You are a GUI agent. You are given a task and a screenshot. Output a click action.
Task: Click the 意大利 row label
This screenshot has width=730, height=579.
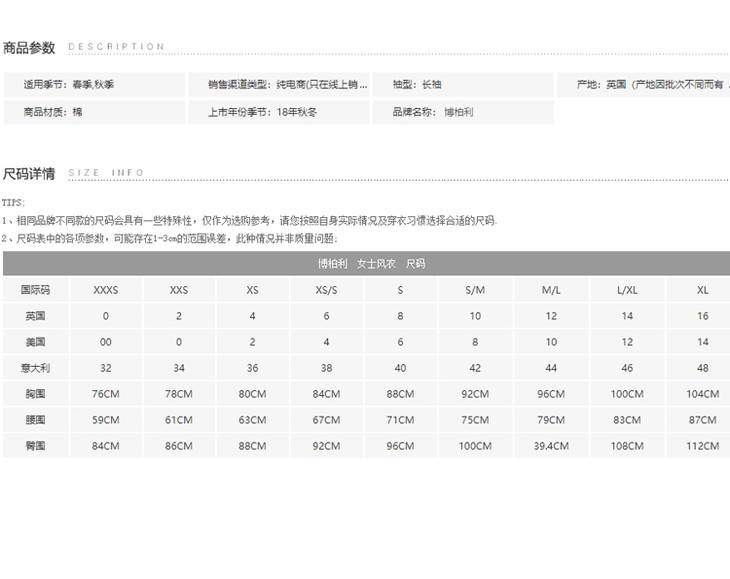pos(35,368)
